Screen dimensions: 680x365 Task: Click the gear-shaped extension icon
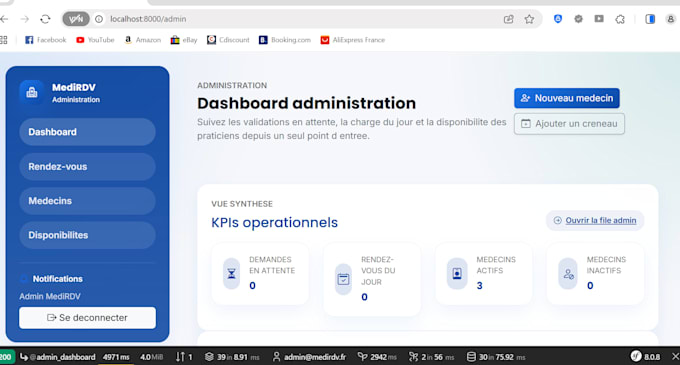tap(578, 19)
